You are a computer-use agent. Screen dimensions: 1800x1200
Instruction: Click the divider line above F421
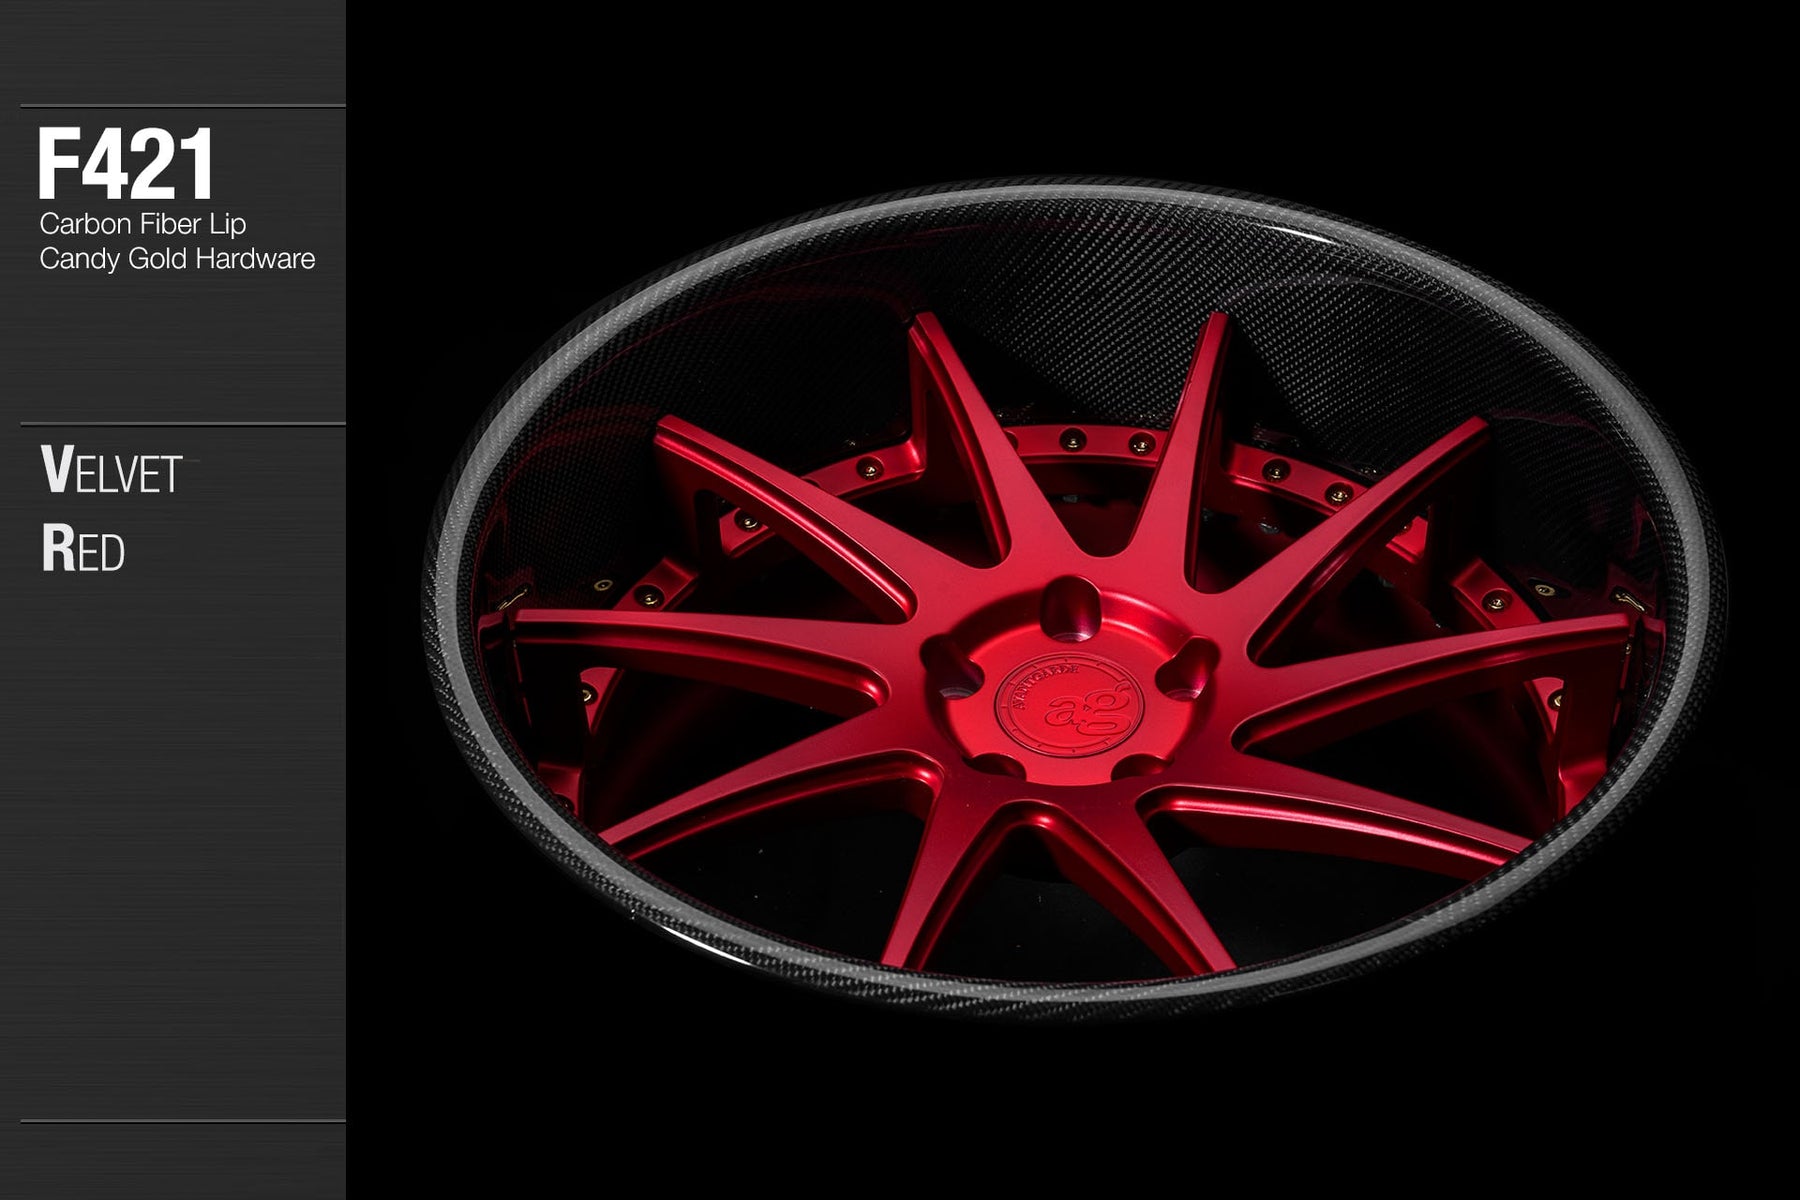(182, 106)
